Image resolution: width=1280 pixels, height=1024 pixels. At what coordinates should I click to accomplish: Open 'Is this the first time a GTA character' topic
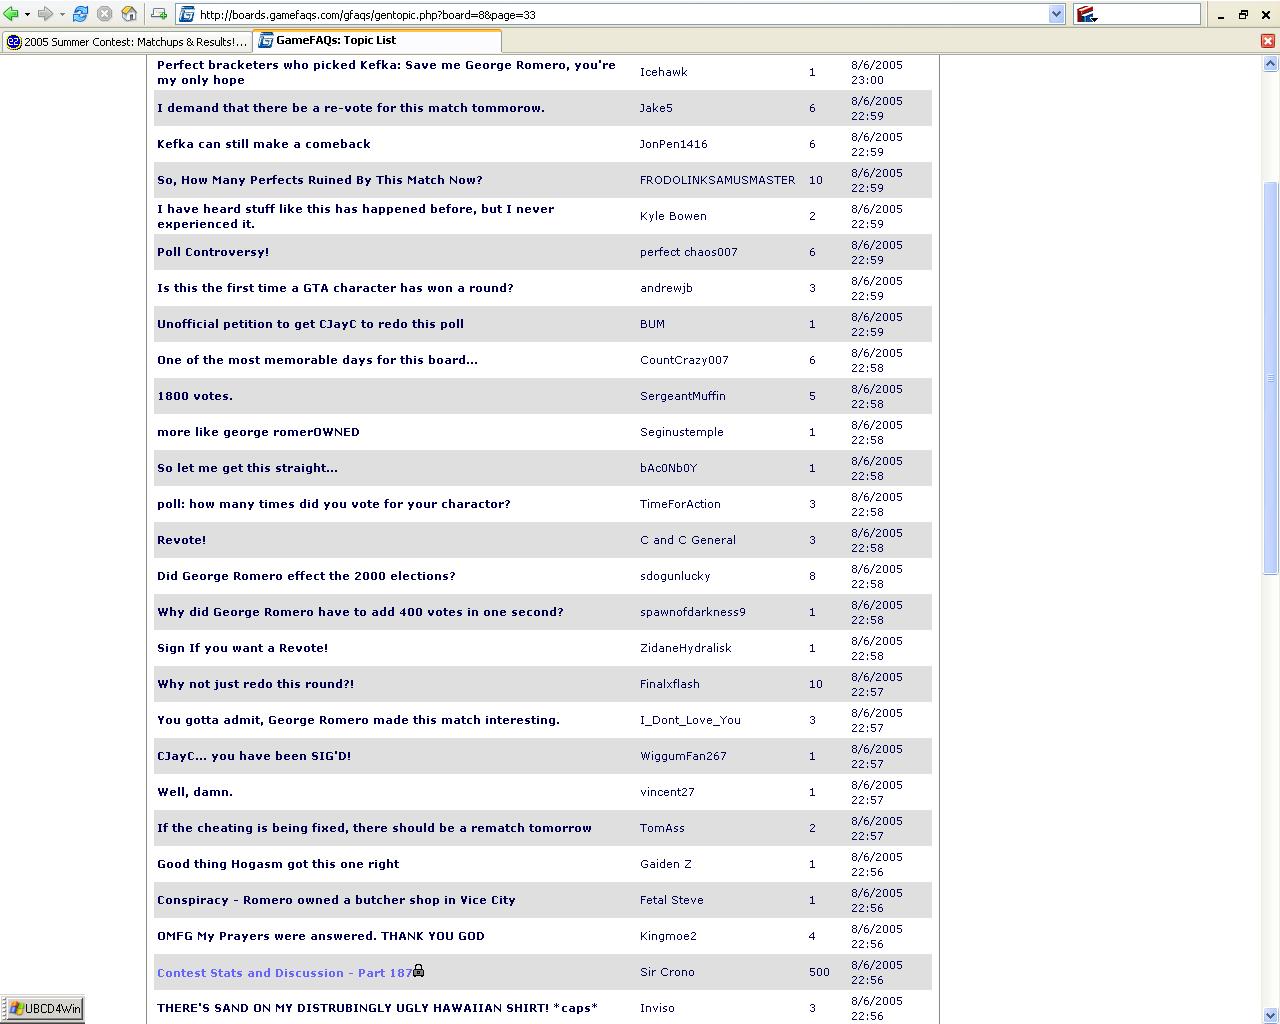click(335, 288)
